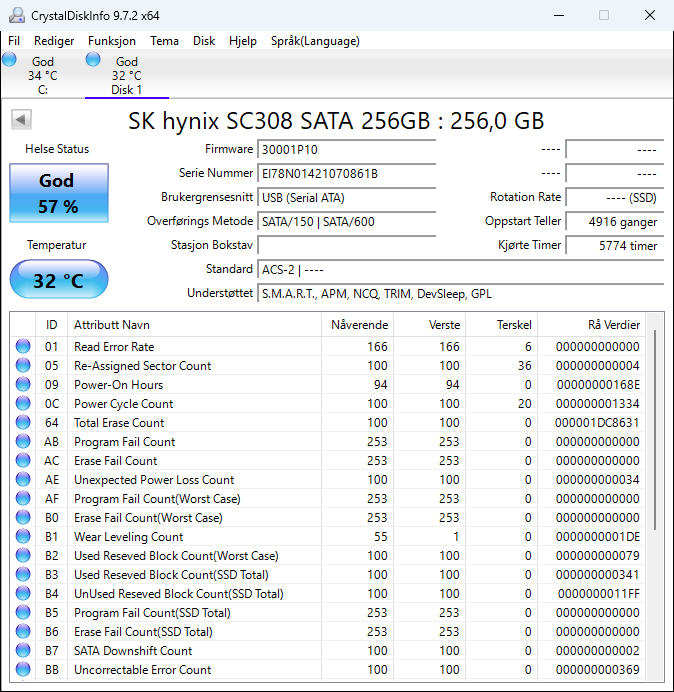Click the status icon for Wear Leveling Count

pos(23,536)
